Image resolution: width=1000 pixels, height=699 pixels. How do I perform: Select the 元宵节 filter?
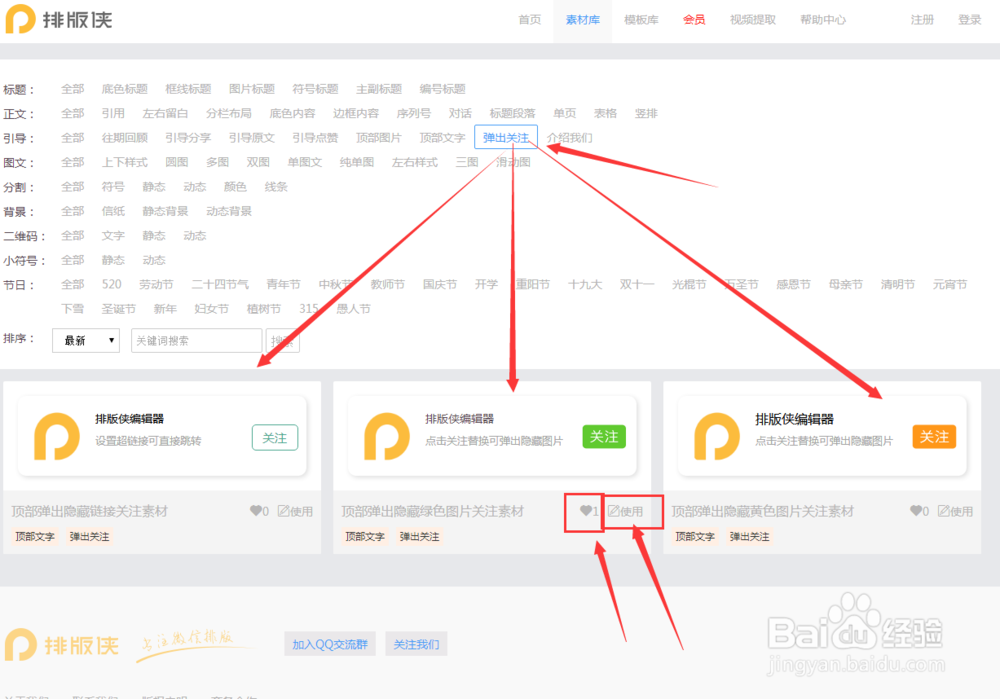pos(950,284)
